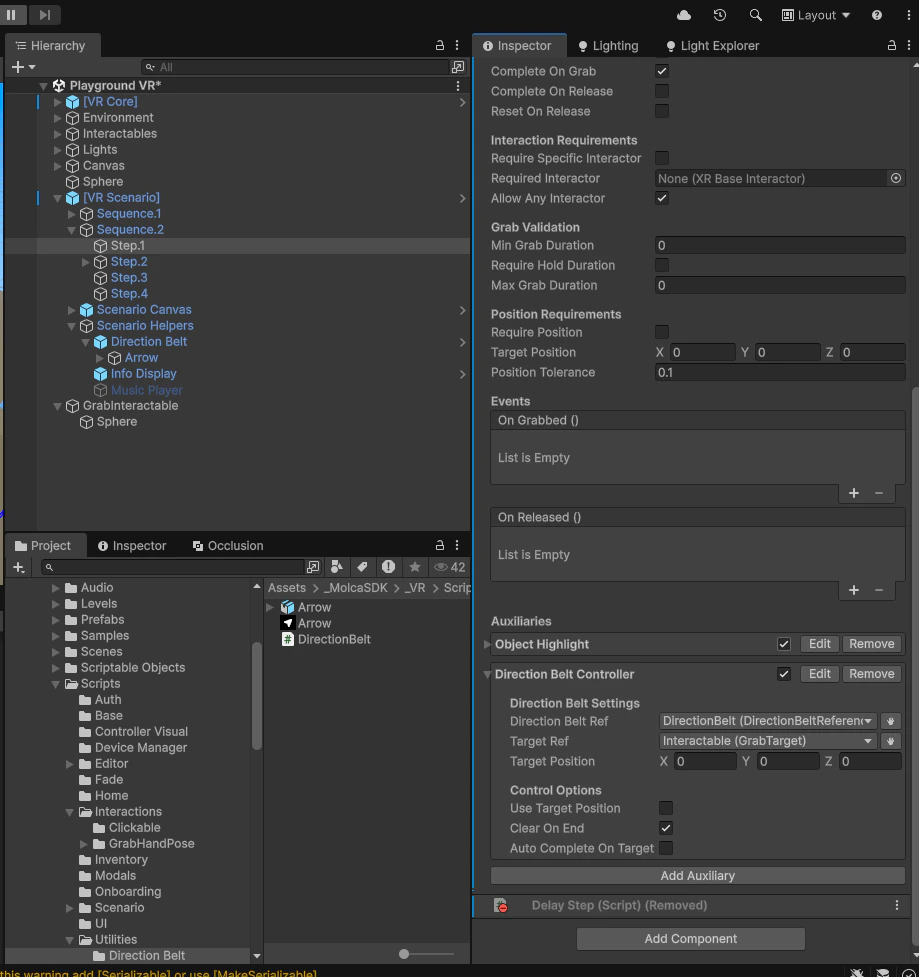Image resolution: width=919 pixels, height=977 pixels.
Task: Toggle hidden packages visibility (42)
Action: (450, 566)
